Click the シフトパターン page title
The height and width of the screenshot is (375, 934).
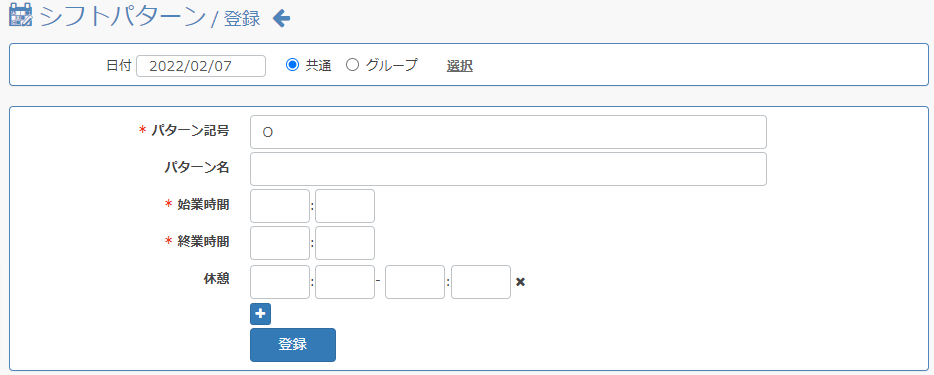pos(122,17)
